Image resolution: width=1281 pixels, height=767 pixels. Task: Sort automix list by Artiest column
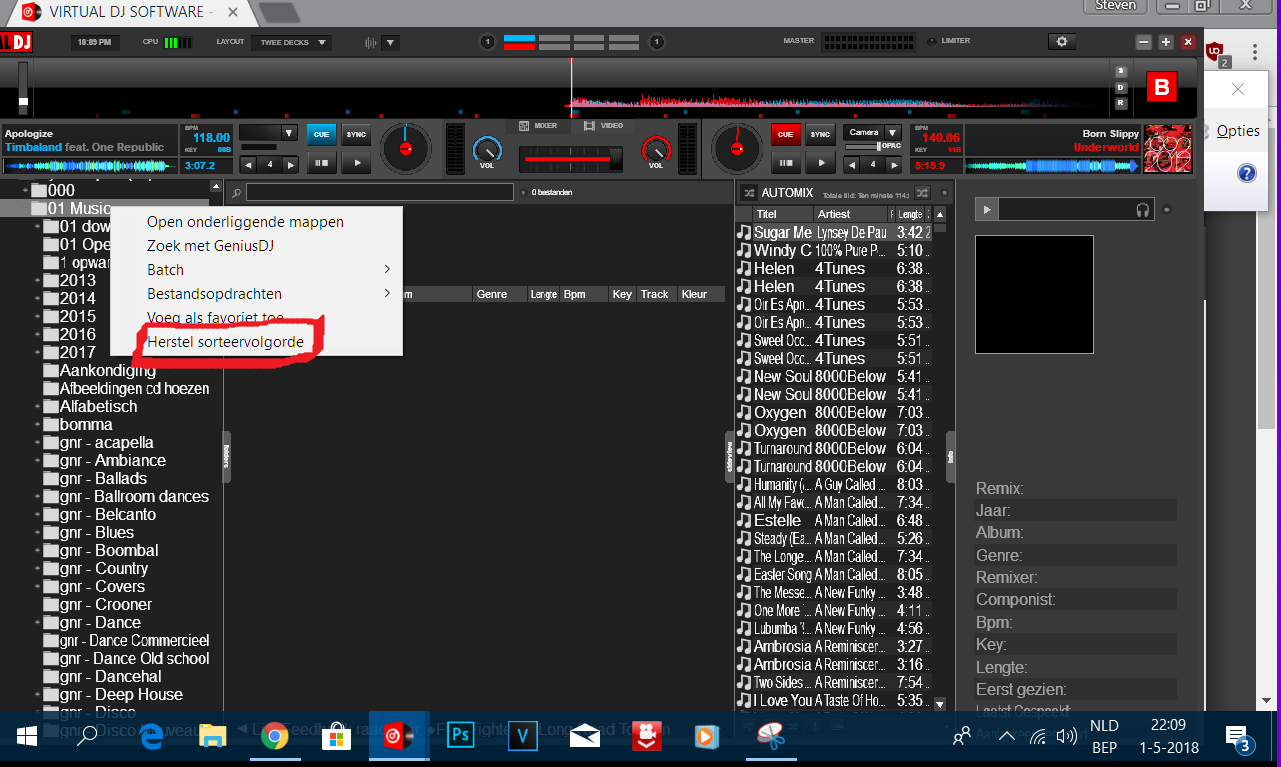click(850, 214)
